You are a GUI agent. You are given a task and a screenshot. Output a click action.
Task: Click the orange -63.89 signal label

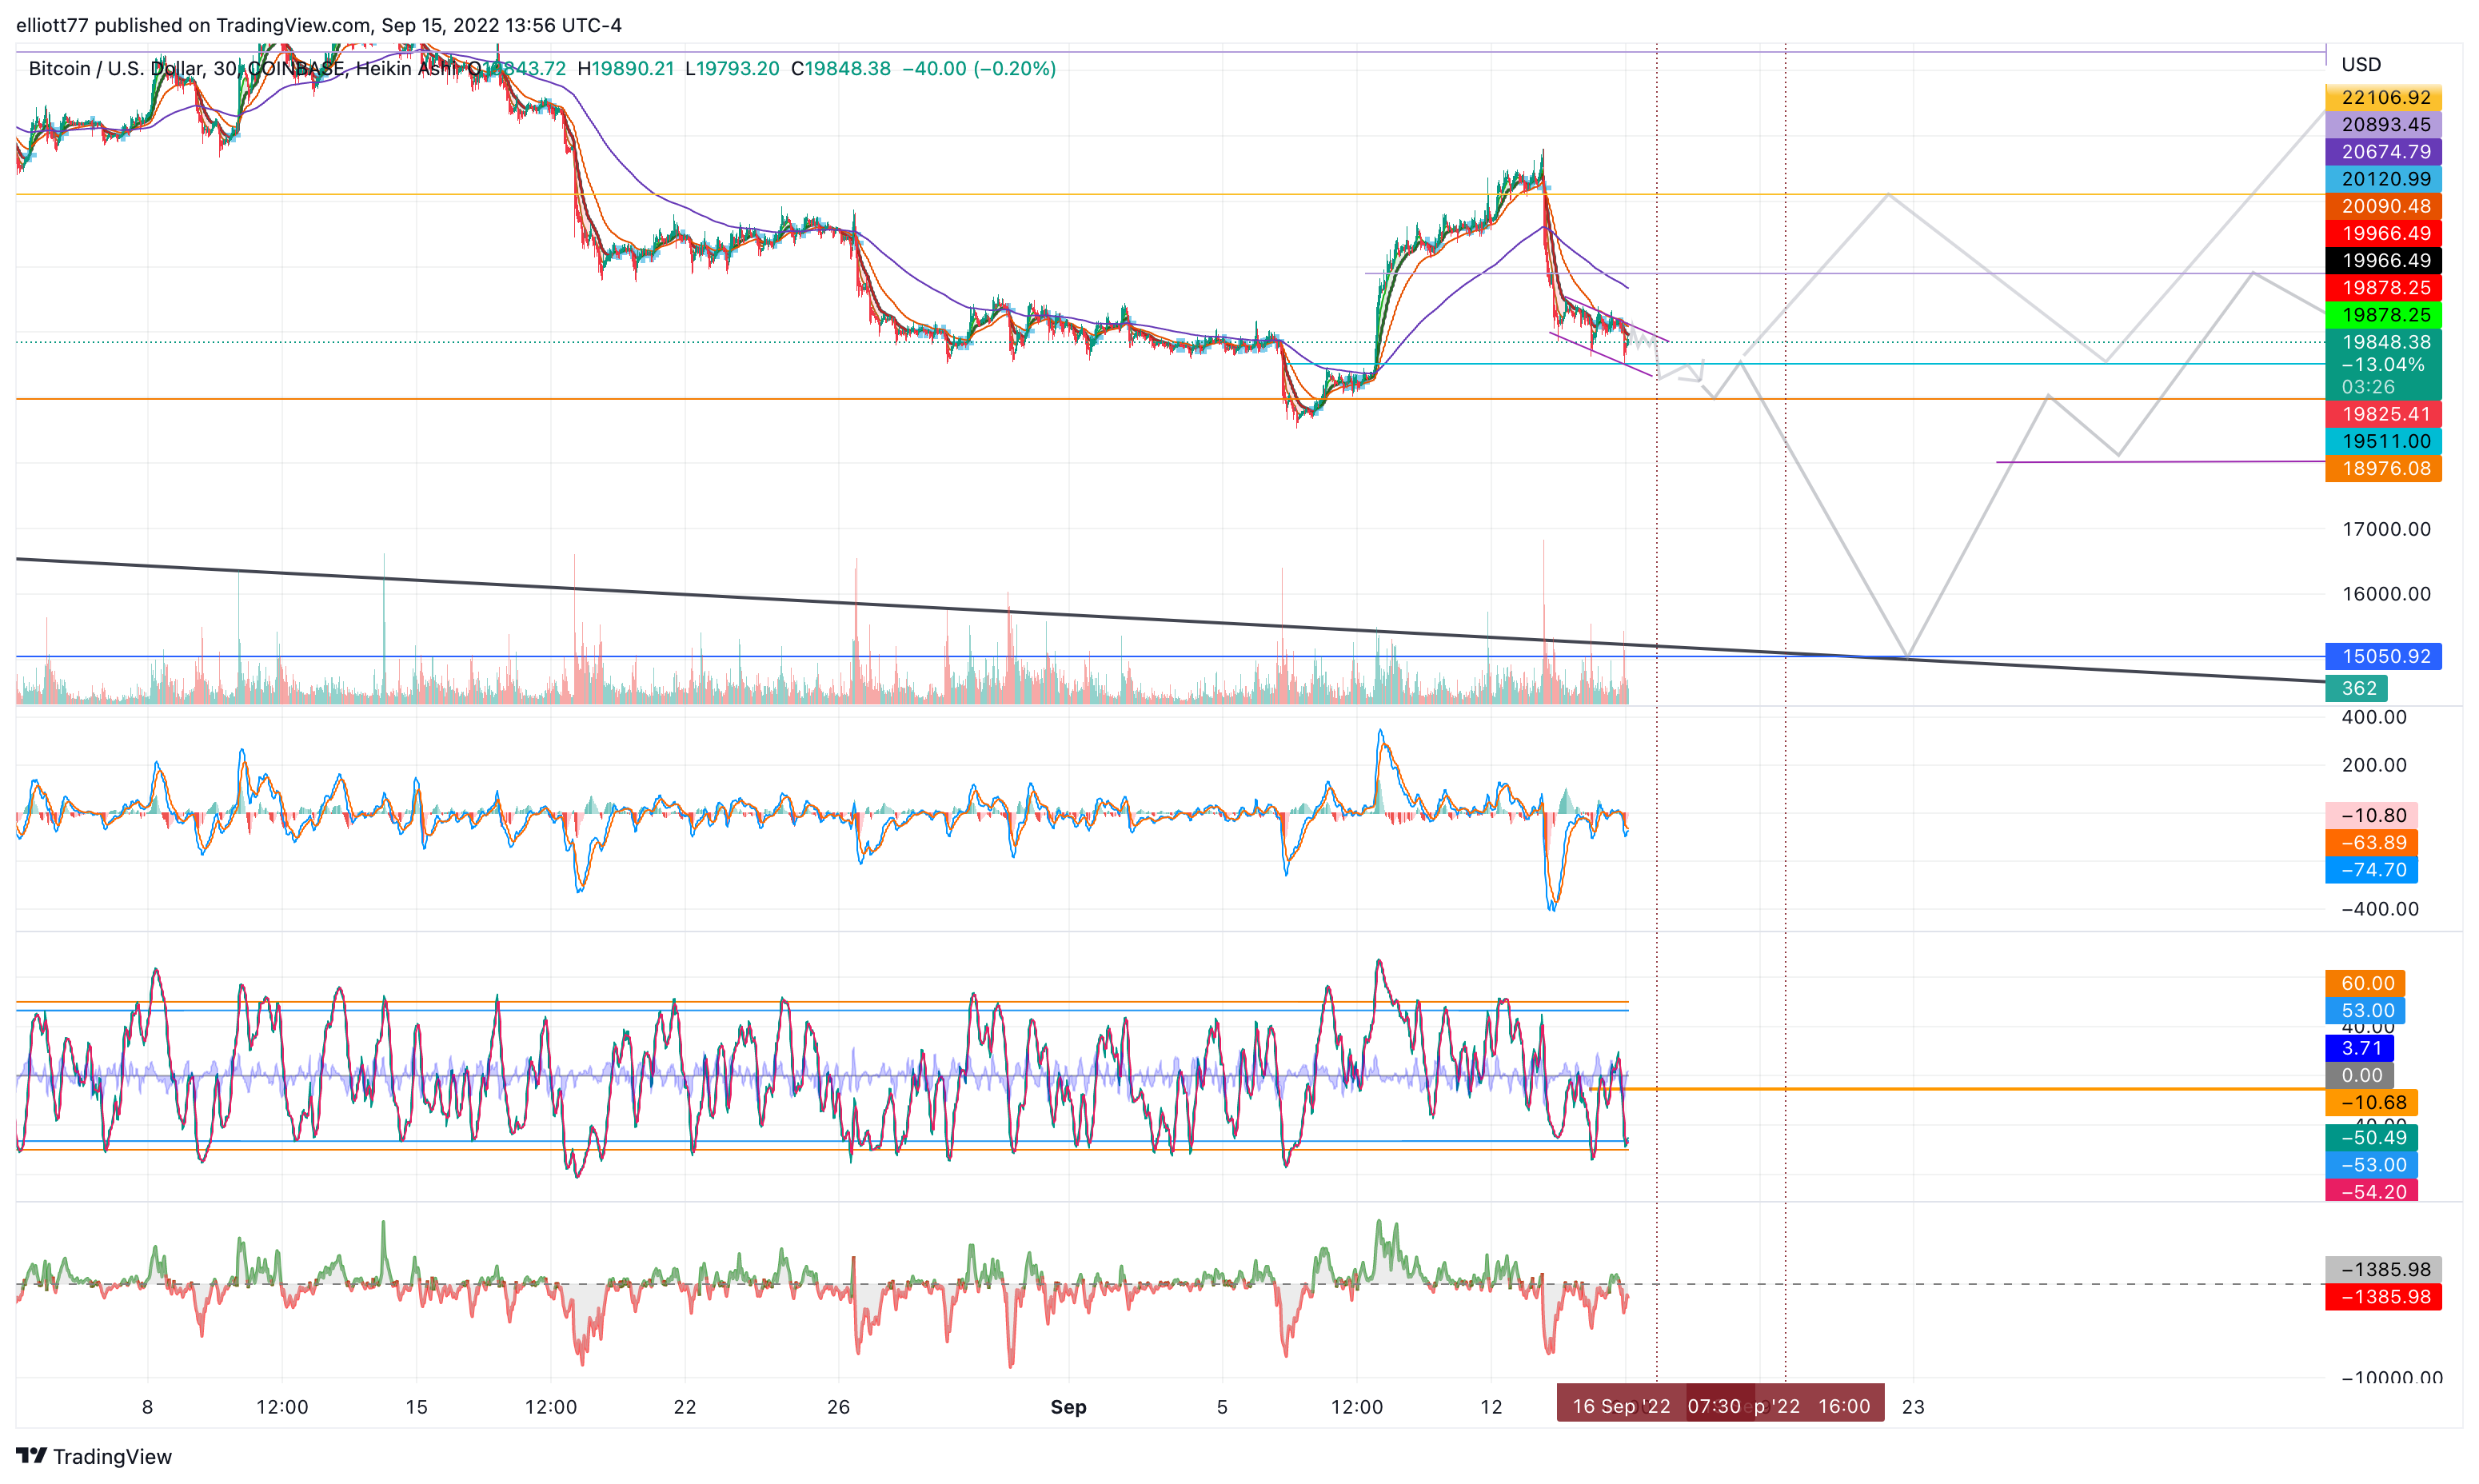[2372, 842]
